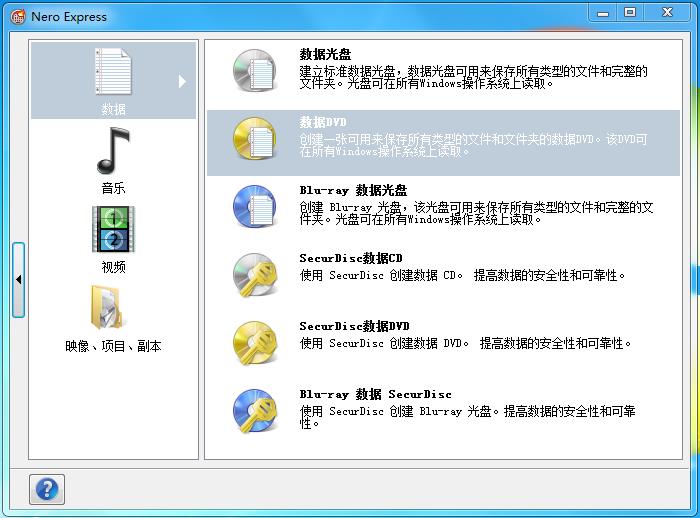700x518 pixels.
Task: Click the 数据光盘 description about 标准数据光盘
Action: (x=473, y=77)
